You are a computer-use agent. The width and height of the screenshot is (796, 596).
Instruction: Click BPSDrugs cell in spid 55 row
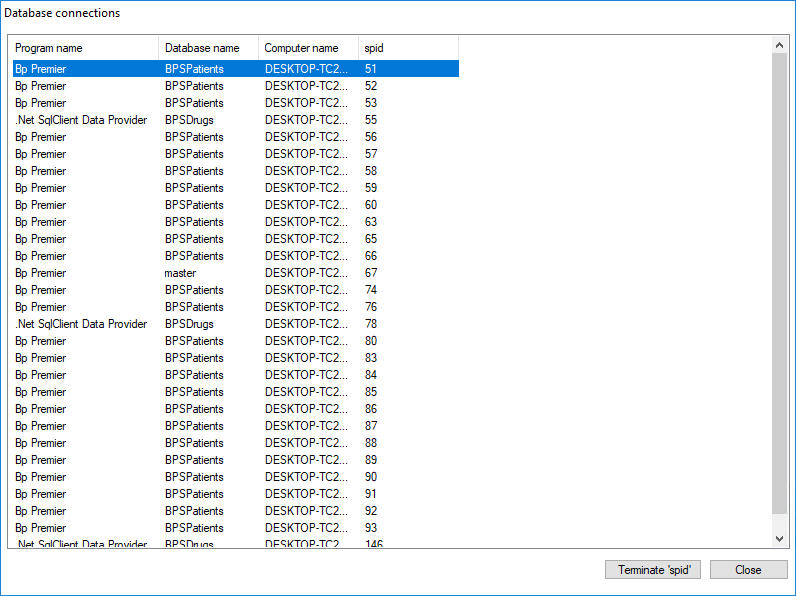click(189, 120)
